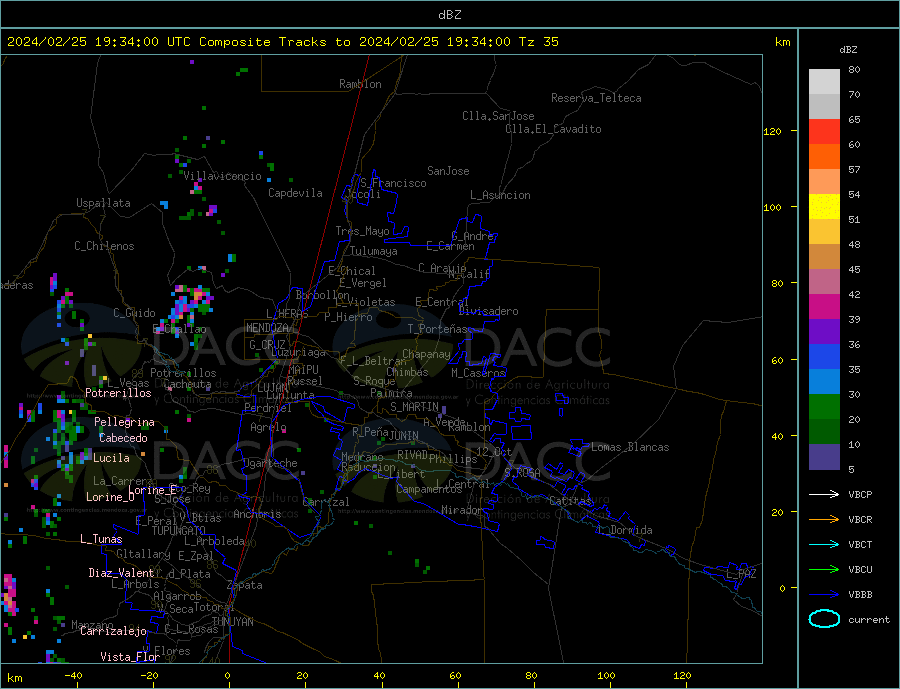Click the C_Chilenos label

104,246
